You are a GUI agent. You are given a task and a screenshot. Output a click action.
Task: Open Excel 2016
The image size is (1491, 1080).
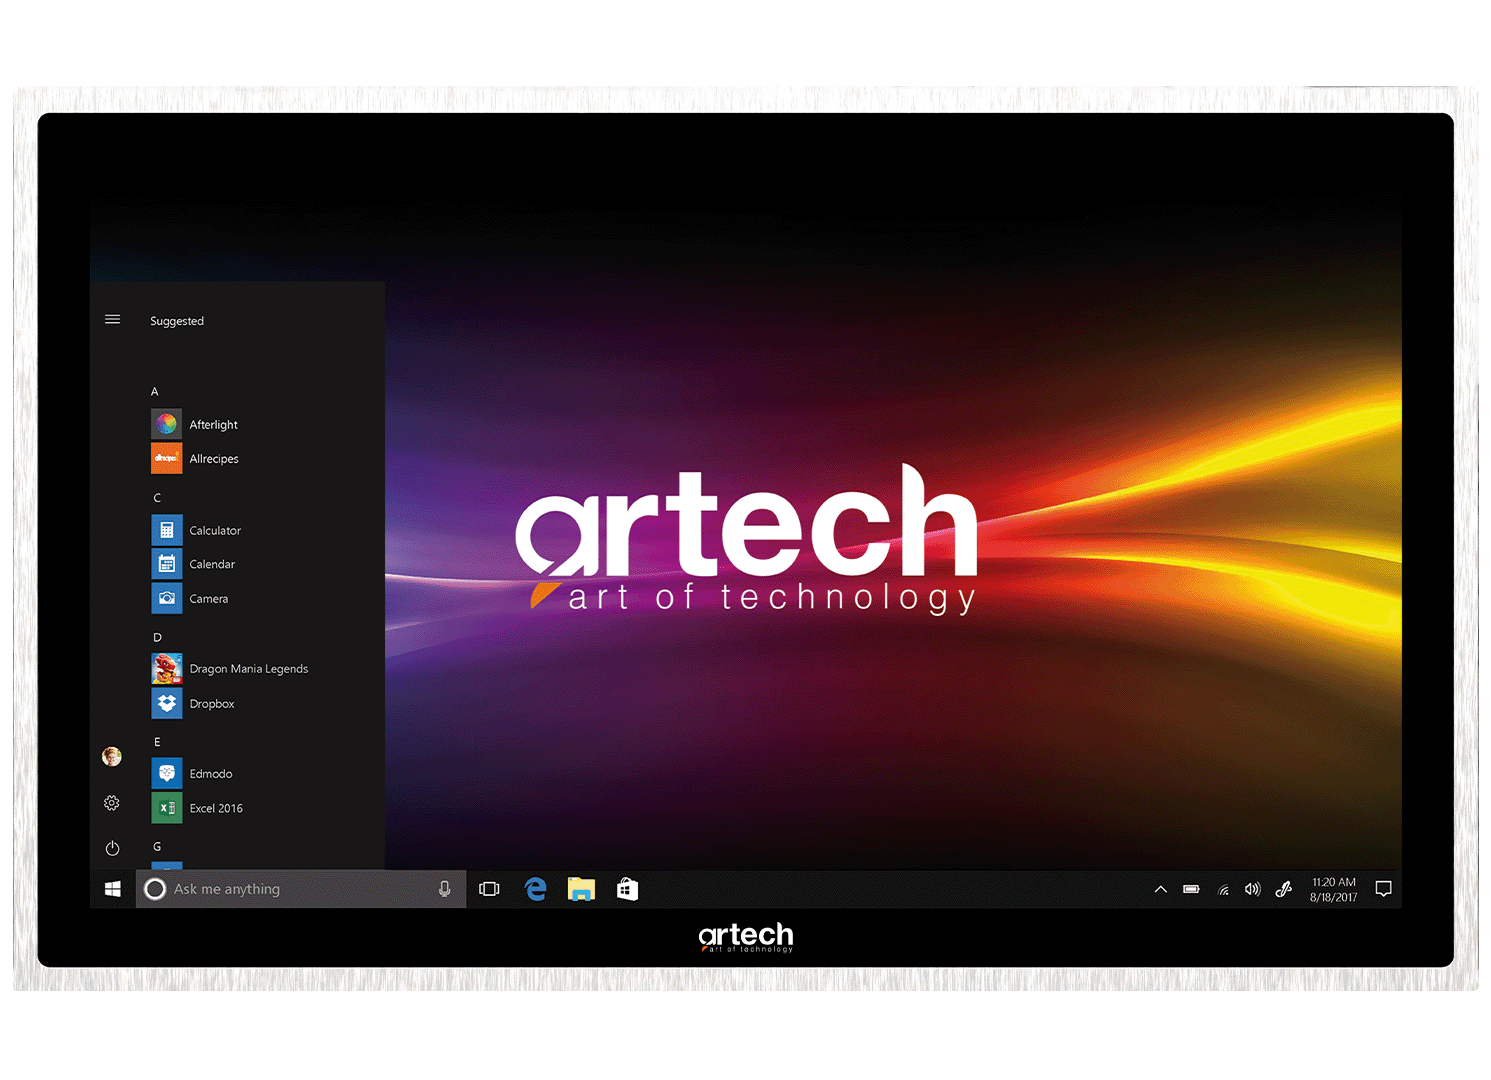[215, 808]
